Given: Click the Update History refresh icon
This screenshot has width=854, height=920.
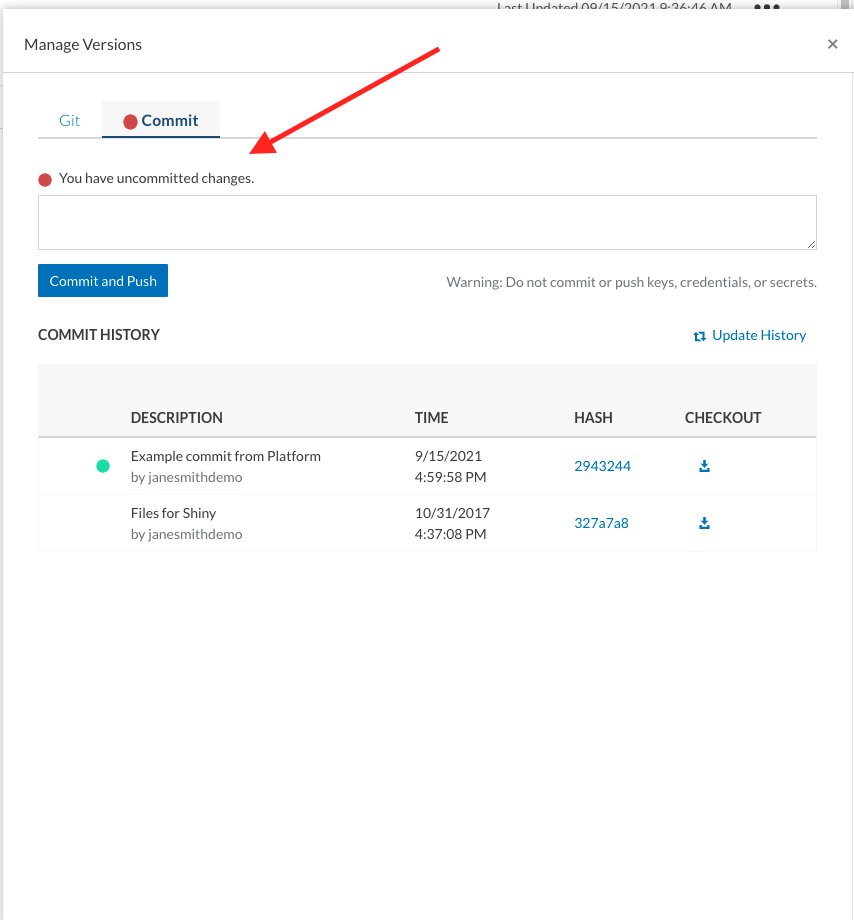Looking at the screenshot, I should pos(700,336).
